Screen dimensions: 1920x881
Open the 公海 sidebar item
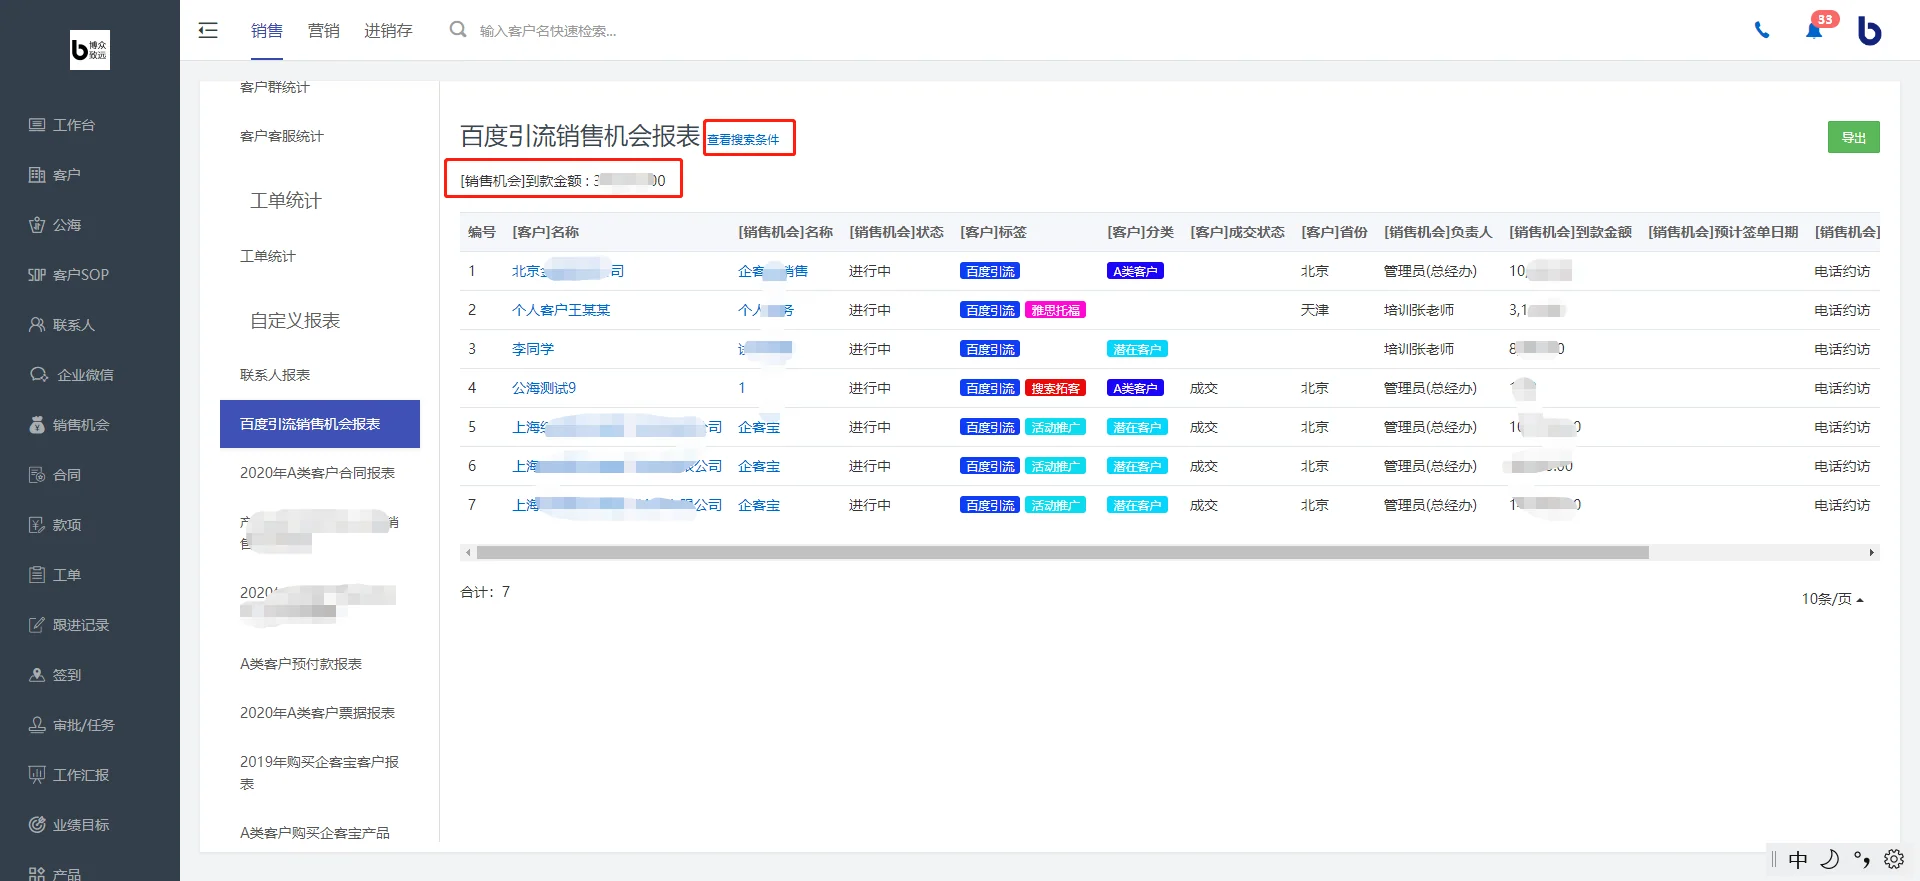point(55,225)
